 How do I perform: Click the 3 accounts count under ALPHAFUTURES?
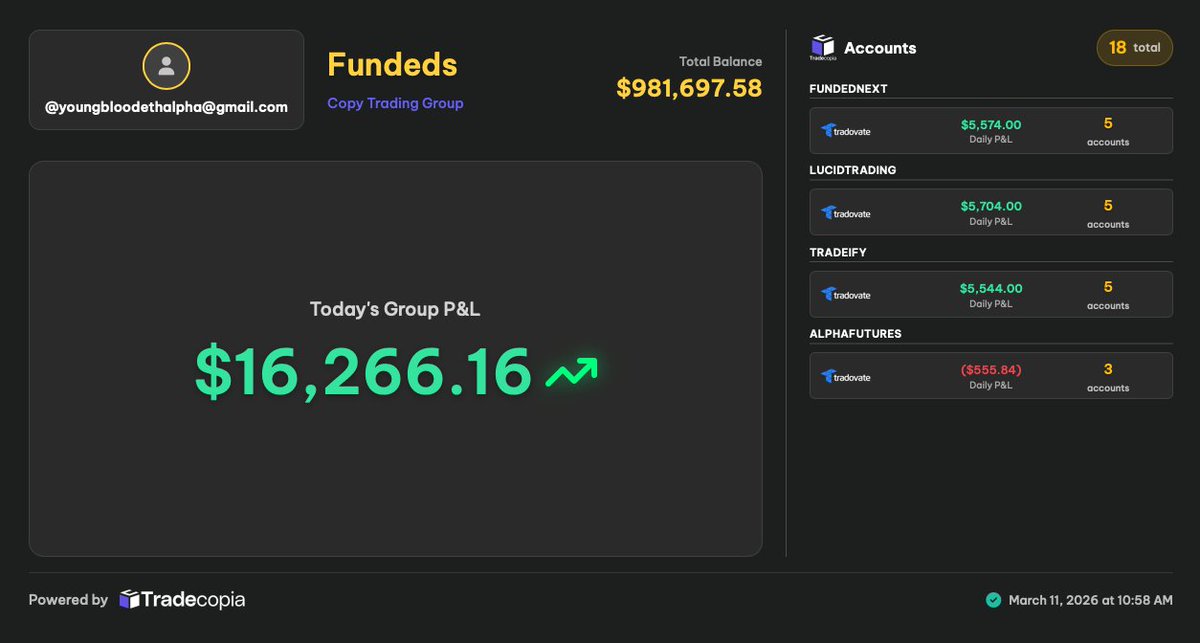pos(1108,377)
